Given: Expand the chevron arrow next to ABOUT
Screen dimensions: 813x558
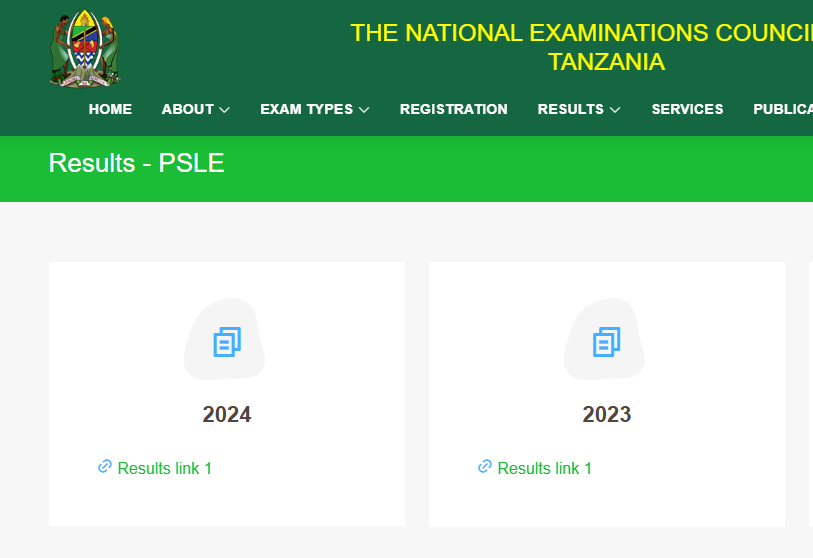Looking at the screenshot, I should point(225,110).
